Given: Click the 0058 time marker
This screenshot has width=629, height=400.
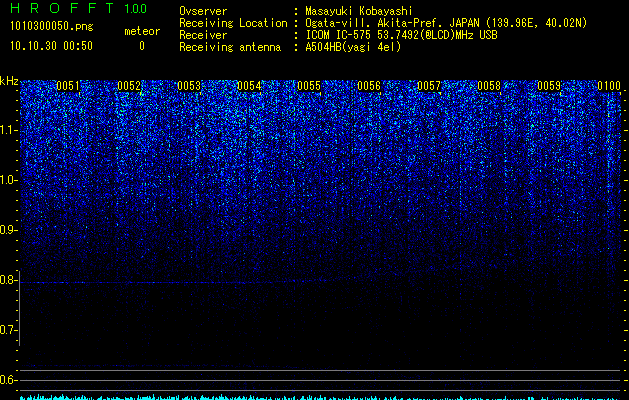Looking at the screenshot, I should [x=489, y=86].
